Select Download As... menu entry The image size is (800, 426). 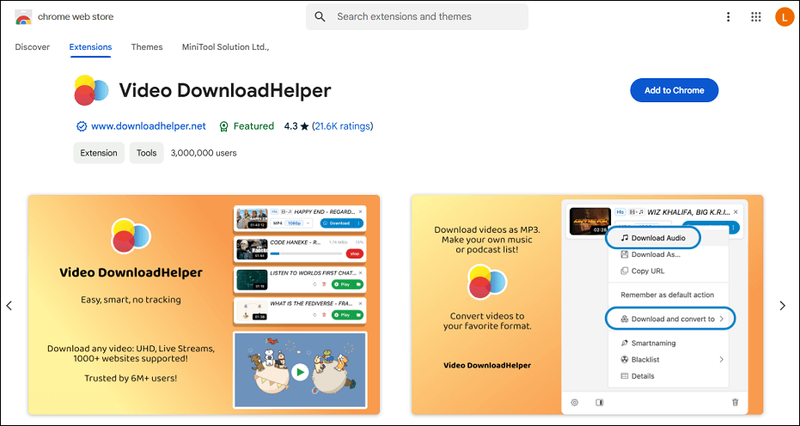click(x=650, y=255)
